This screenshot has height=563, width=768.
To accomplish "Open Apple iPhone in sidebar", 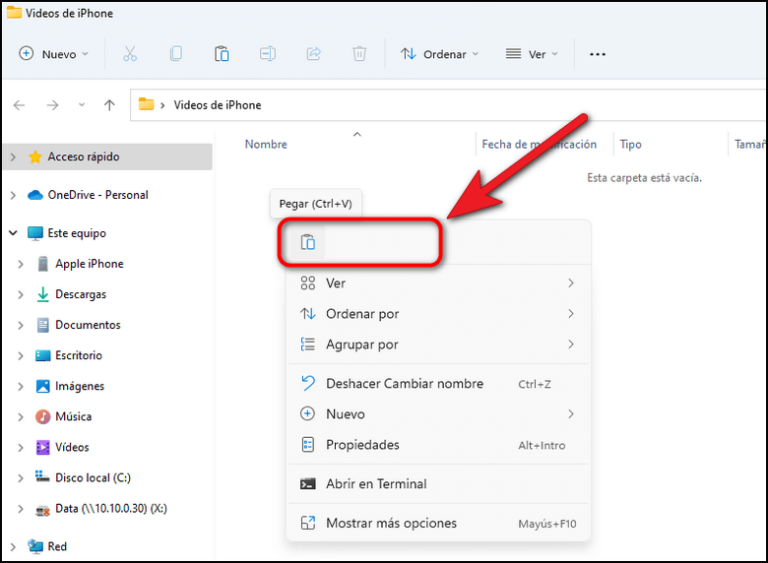I will [x=89, y=264].
